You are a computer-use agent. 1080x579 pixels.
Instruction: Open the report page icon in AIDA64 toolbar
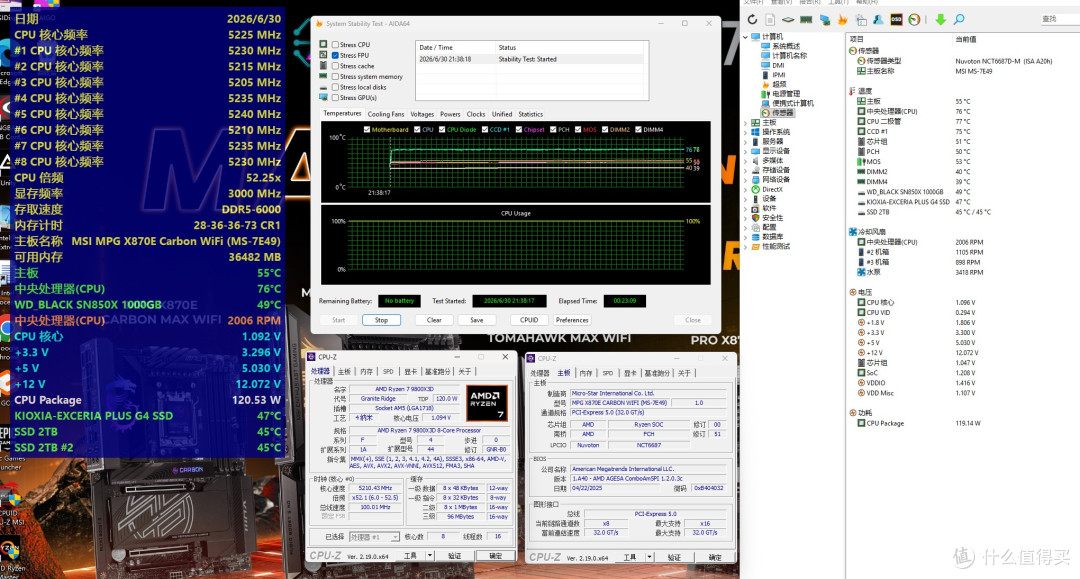coord(770,20)
